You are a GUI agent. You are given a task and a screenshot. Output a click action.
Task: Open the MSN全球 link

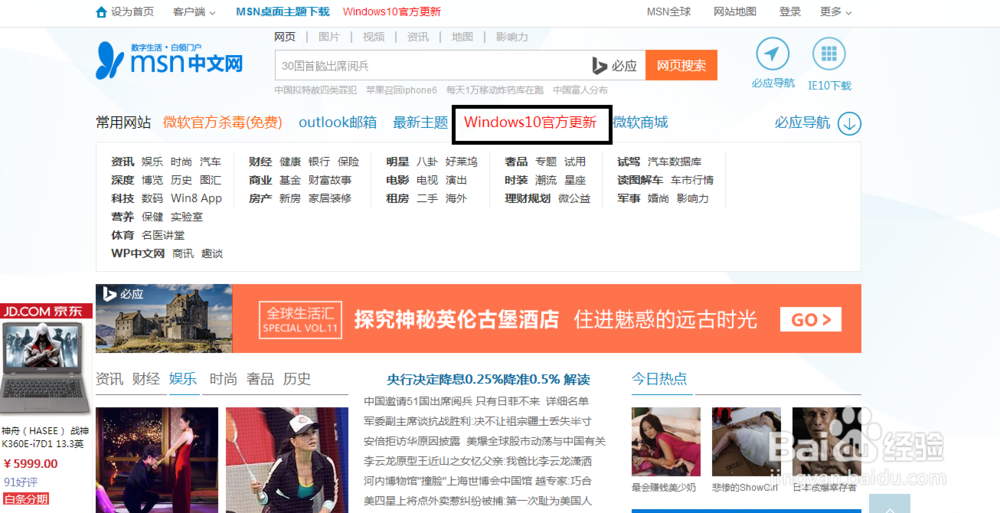[668, 11]
